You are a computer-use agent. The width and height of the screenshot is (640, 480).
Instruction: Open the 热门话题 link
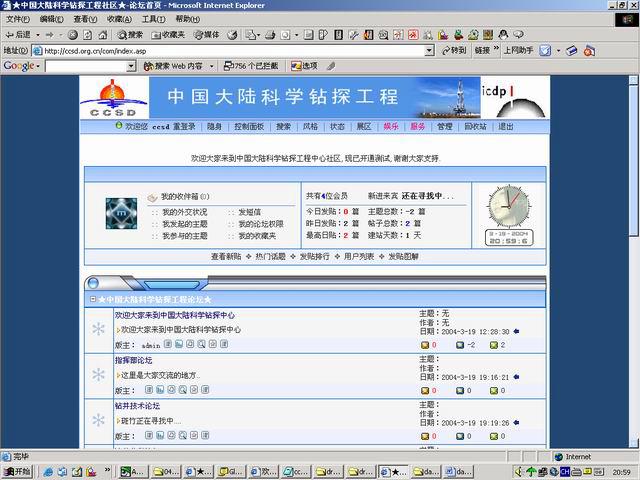click(x=270, y=256)
